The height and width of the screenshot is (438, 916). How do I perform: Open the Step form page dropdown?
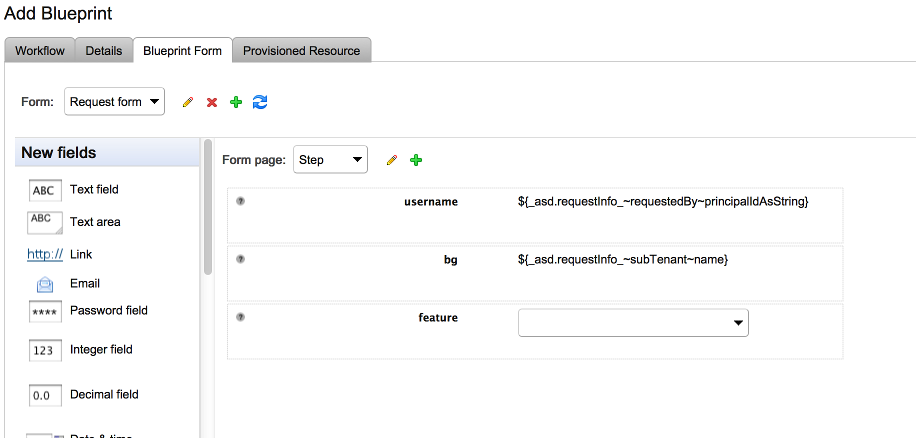tap(330, 160)
